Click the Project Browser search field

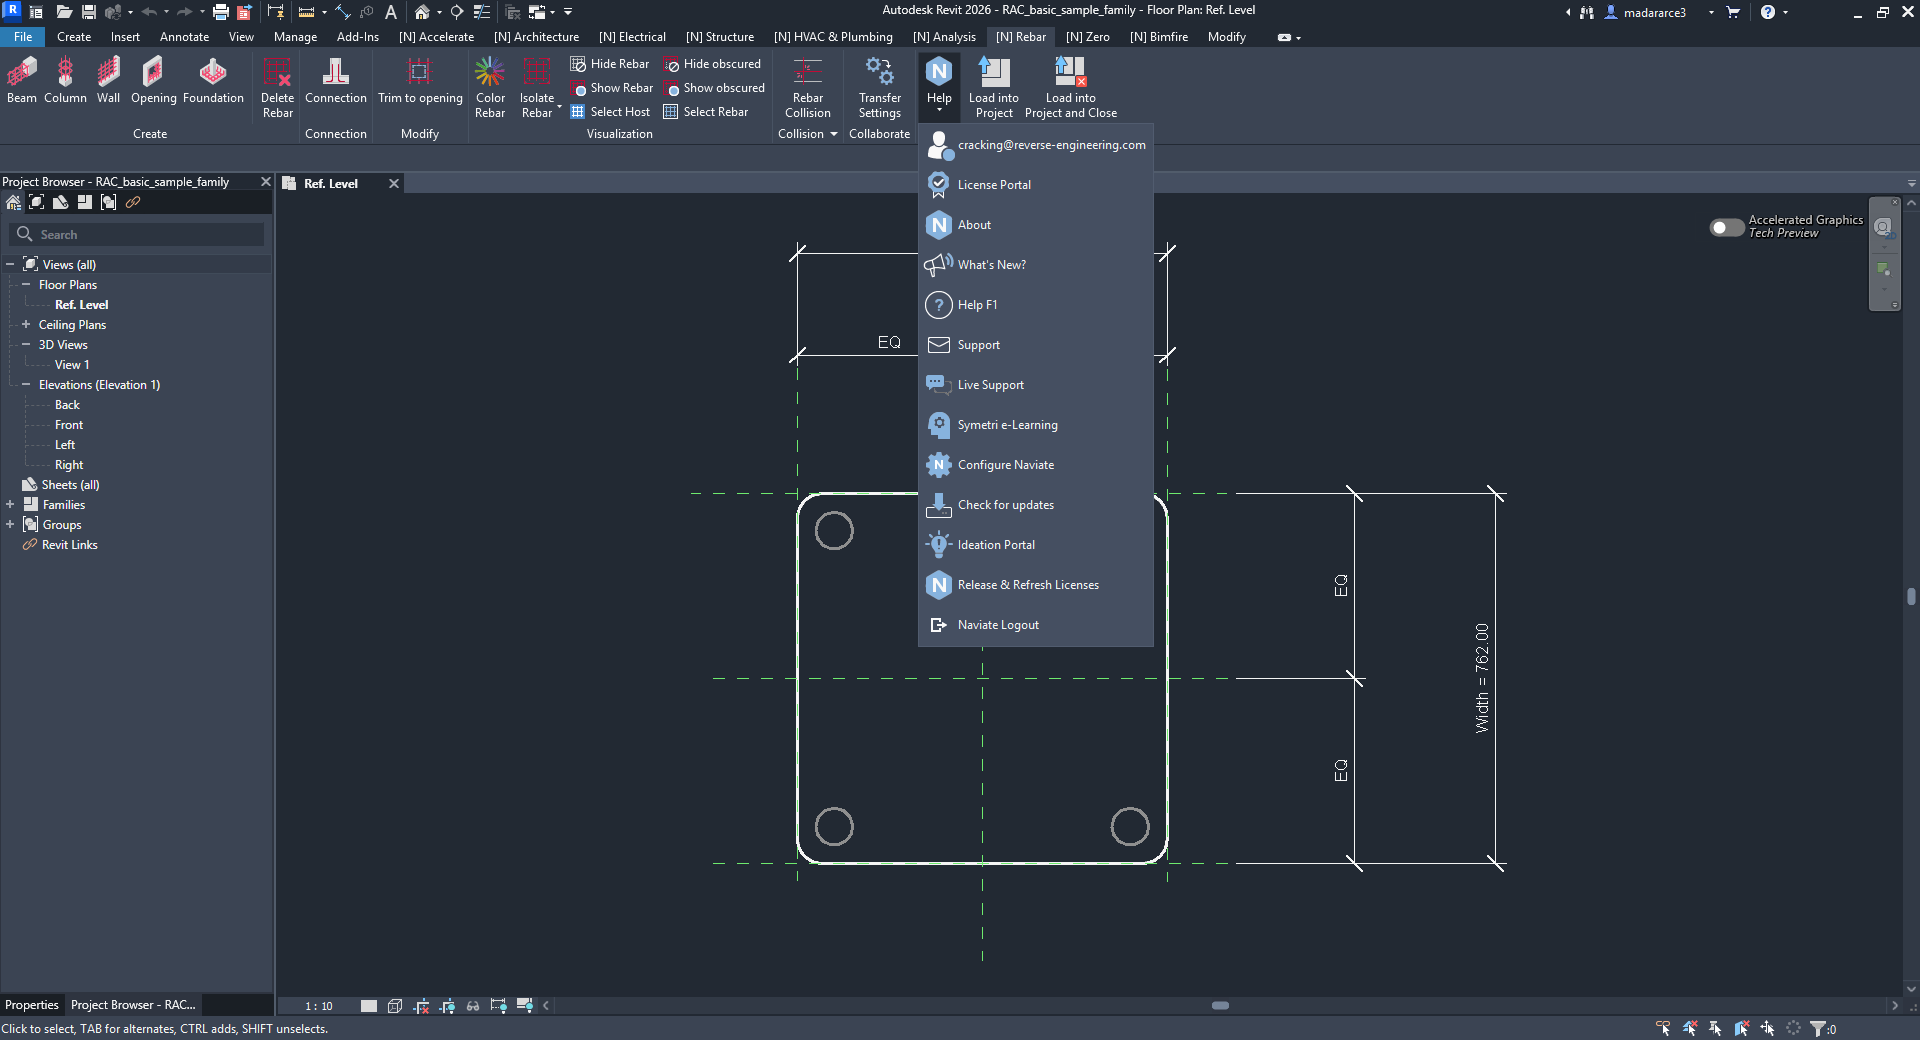tap(140, 235)
